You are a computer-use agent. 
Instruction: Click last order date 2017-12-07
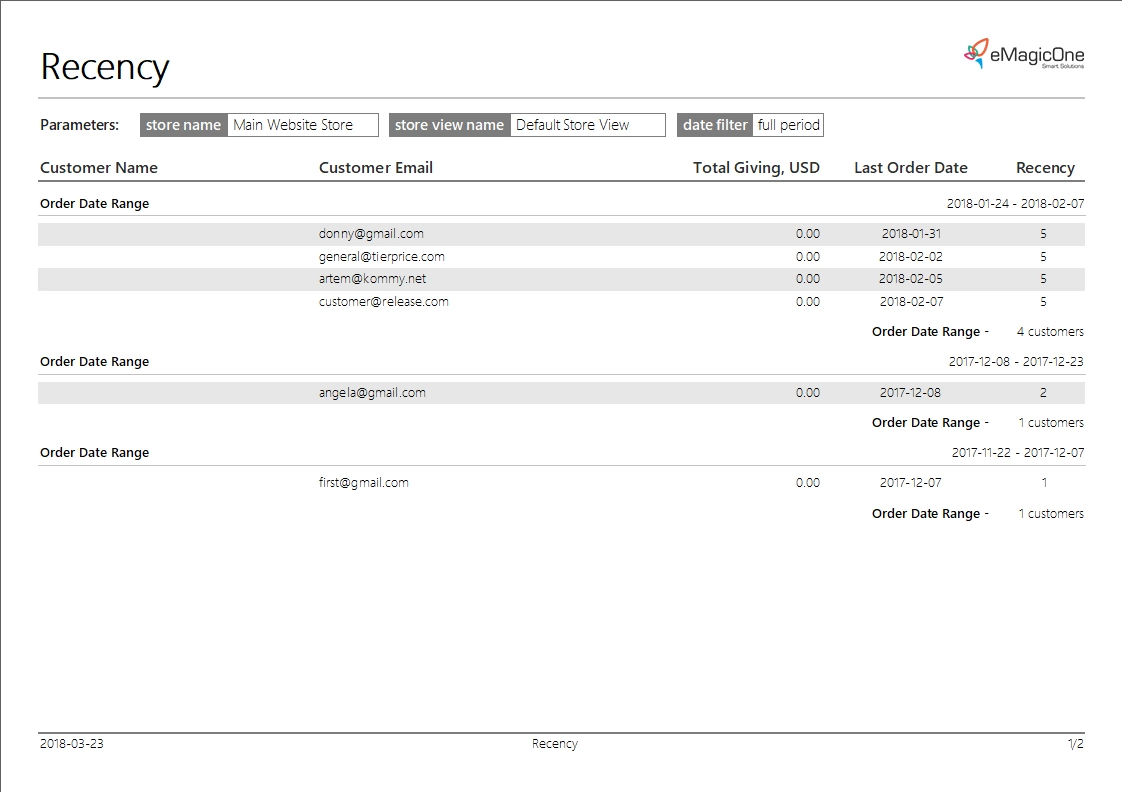click(910, 483)
